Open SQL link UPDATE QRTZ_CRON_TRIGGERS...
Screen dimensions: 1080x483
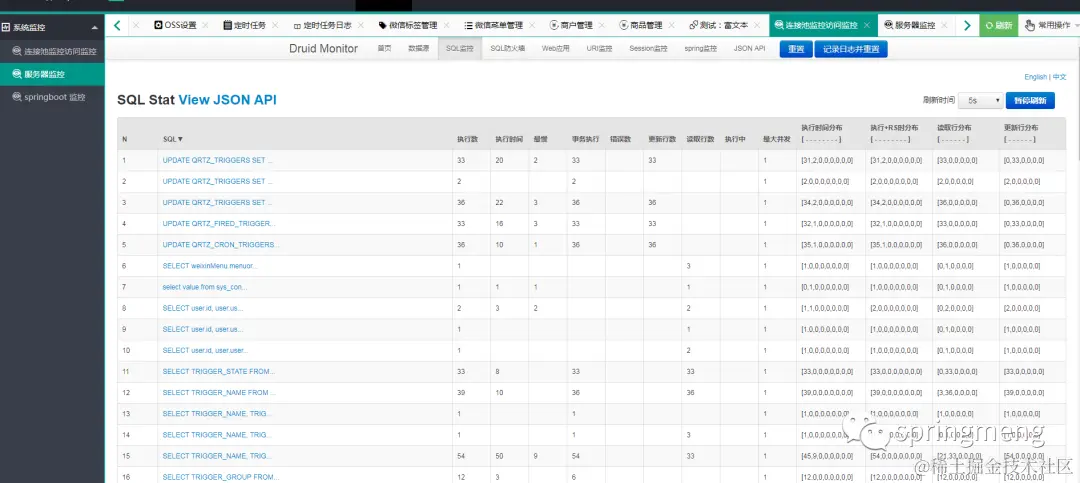coord(221,245)
